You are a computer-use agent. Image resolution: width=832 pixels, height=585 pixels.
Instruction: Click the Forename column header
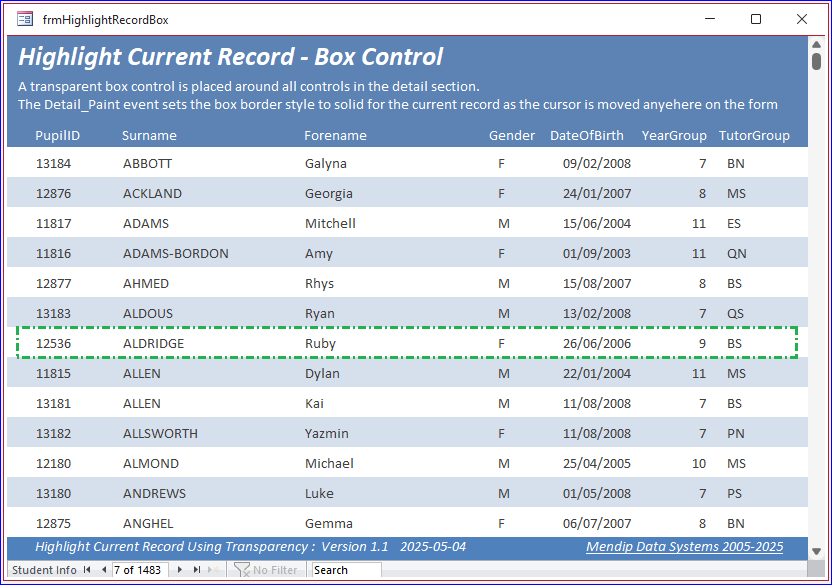335,135
